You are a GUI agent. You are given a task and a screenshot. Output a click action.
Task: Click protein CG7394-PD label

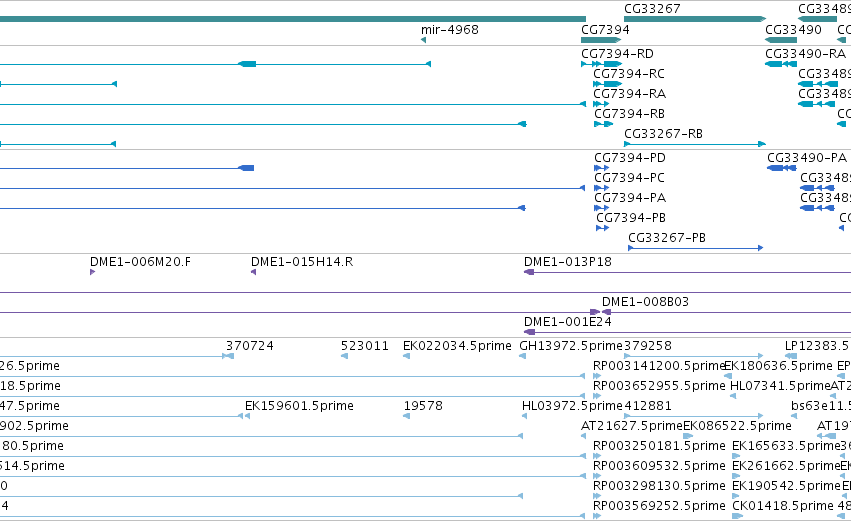[x=630, y=158]
